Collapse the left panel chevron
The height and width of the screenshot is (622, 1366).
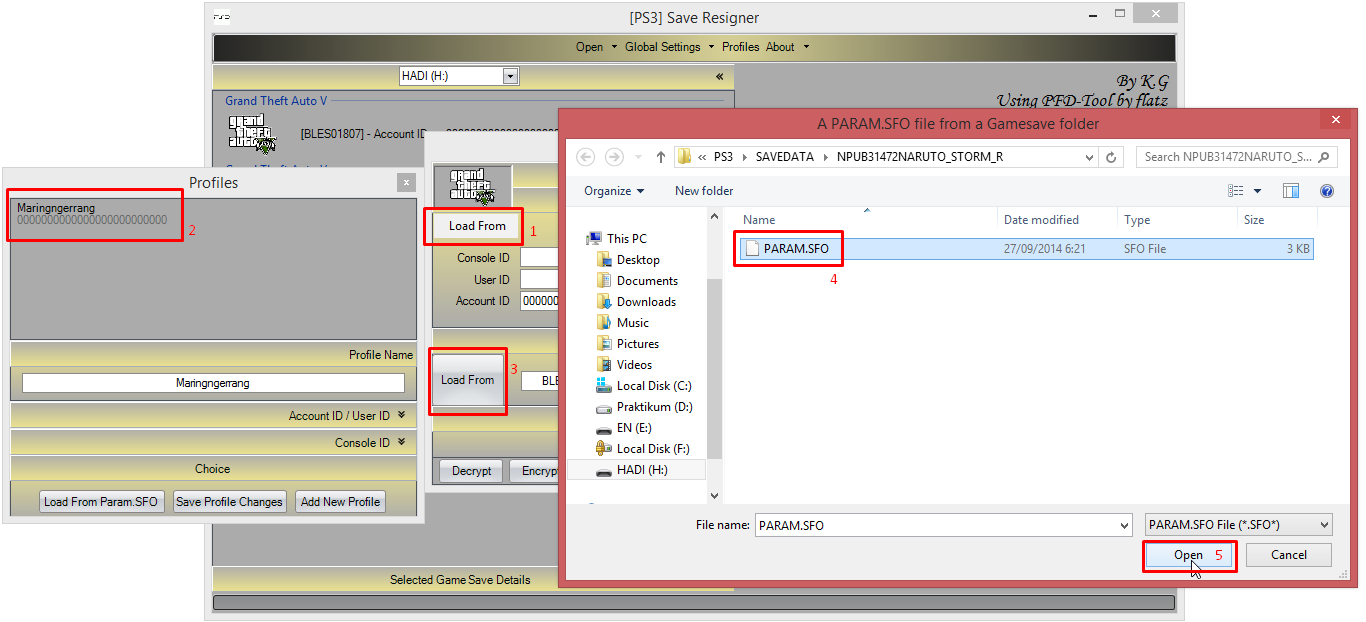720,76
